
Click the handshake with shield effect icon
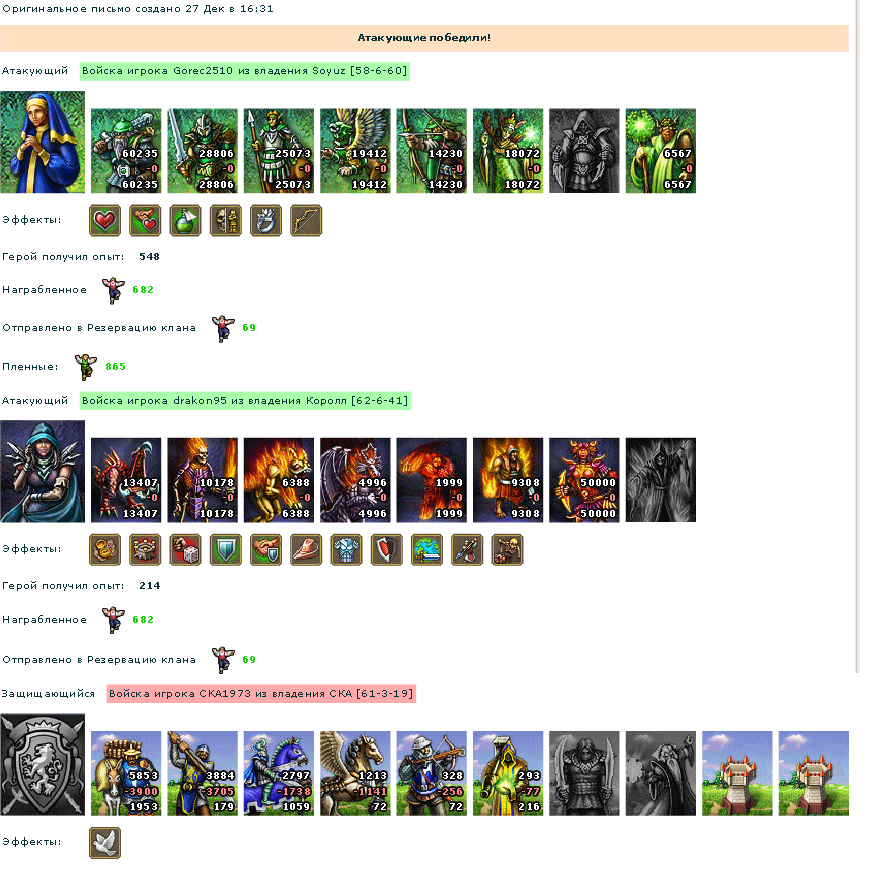tap(266, 550)
